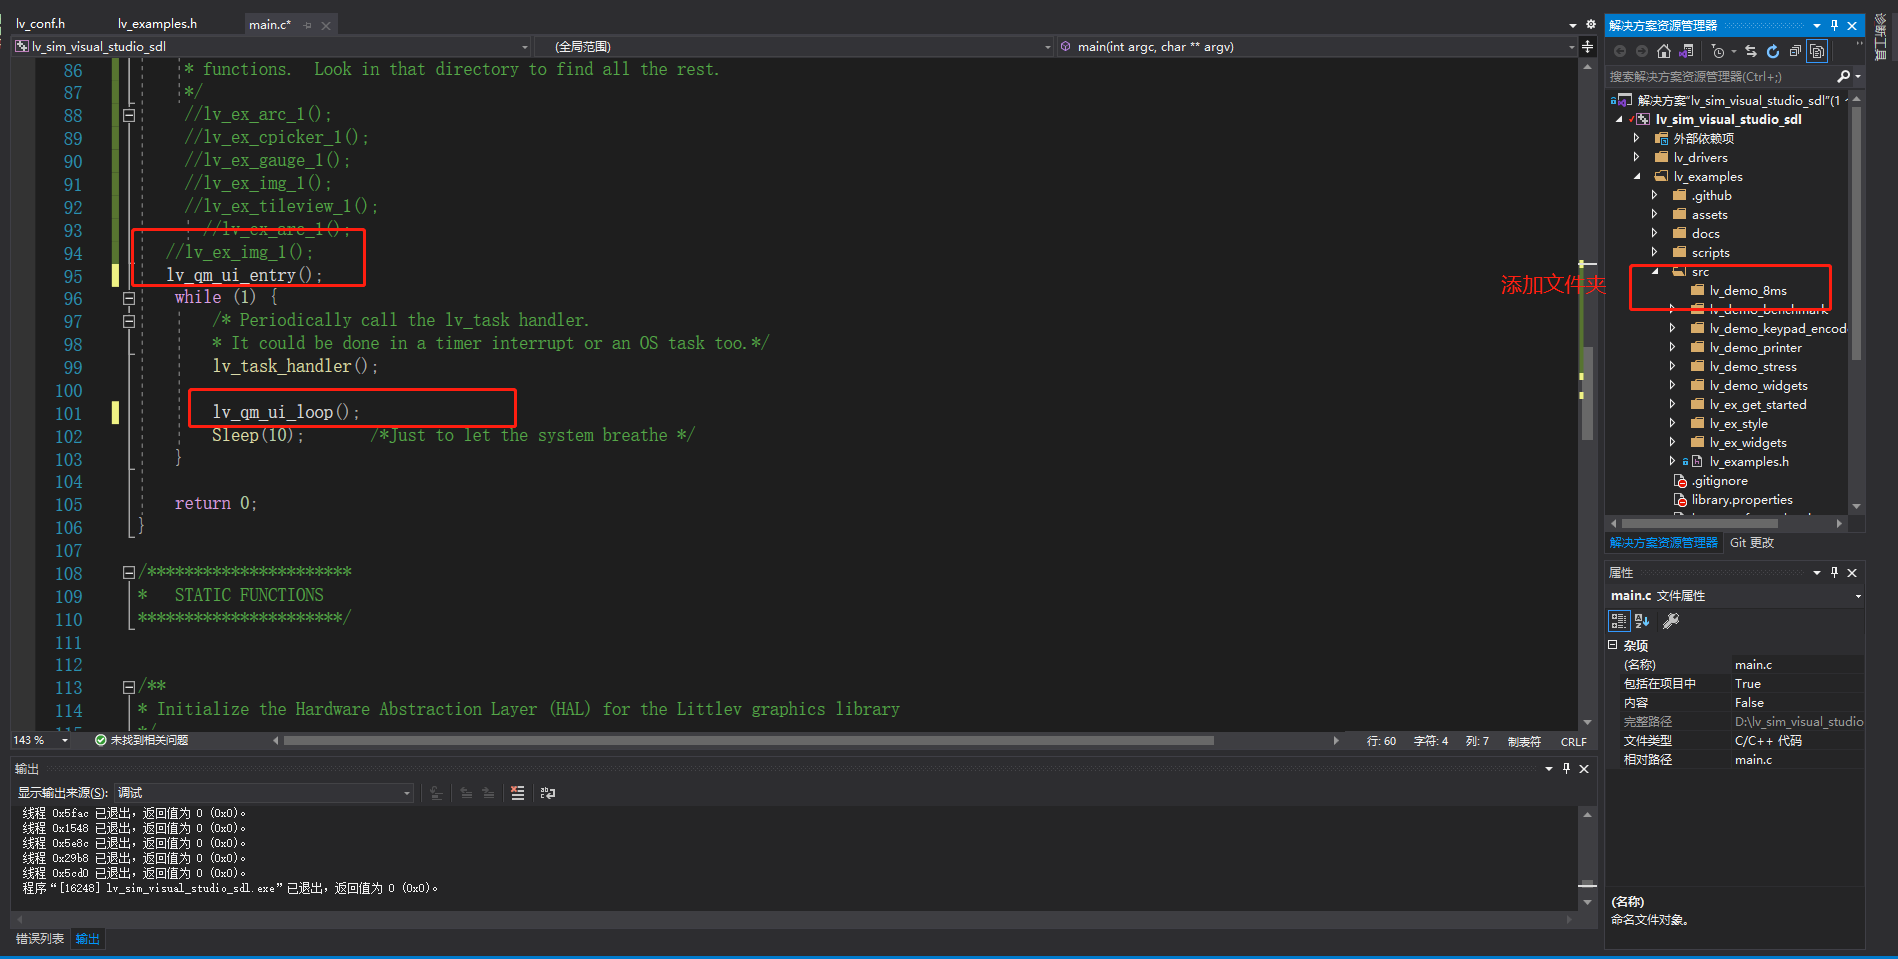Click the go to previous message icon in Output

point(466,793)
